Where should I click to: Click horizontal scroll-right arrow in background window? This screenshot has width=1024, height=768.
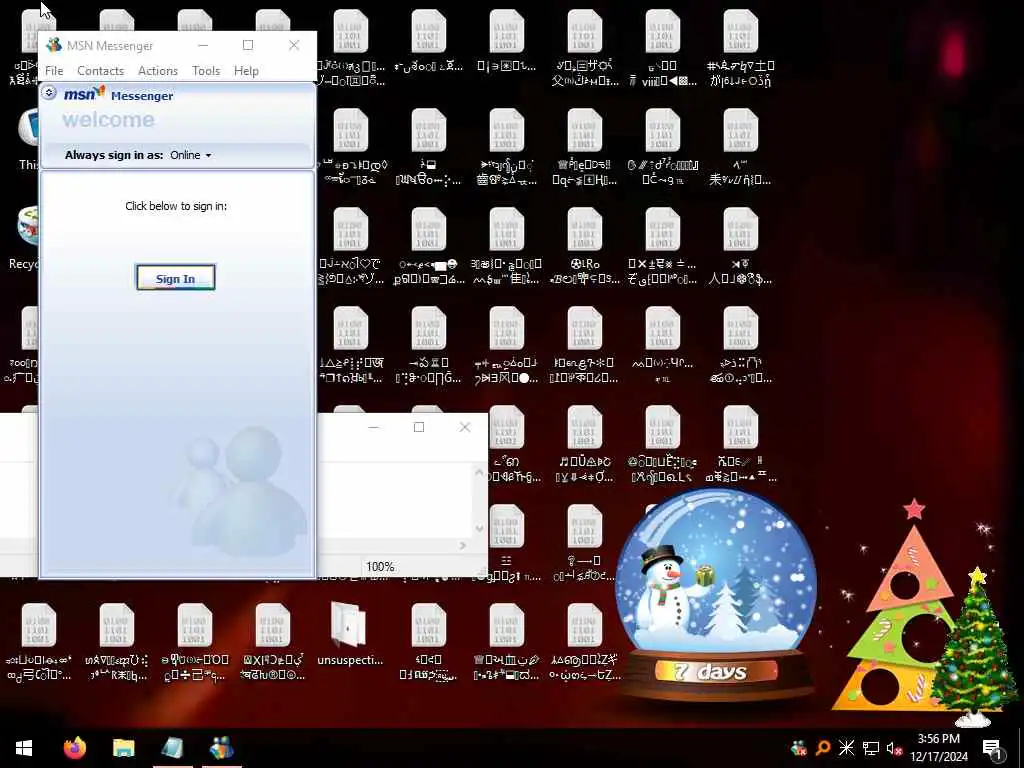click(x=463, y=546)
